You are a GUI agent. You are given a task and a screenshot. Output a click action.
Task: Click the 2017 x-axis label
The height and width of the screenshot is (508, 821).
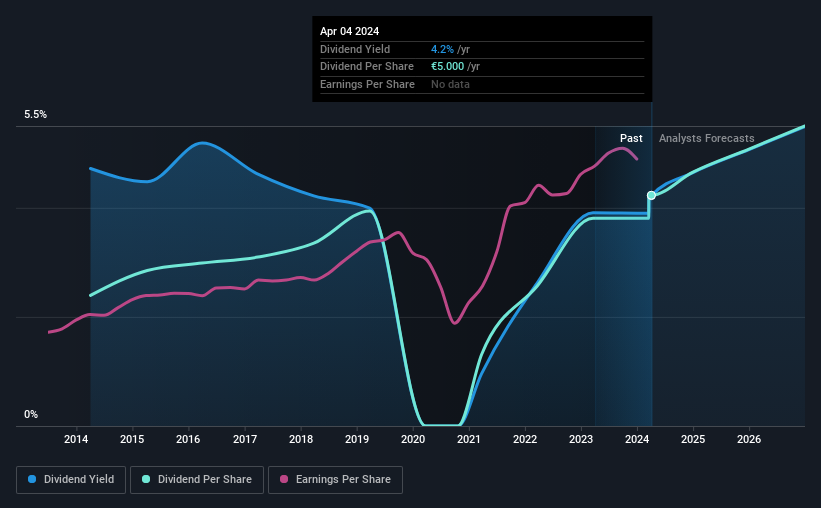pos(245,439)
